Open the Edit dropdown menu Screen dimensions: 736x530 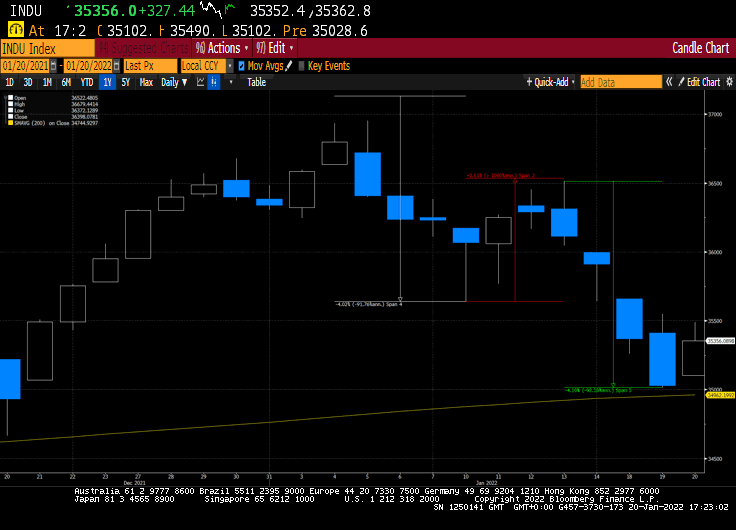tap(275, 48)
